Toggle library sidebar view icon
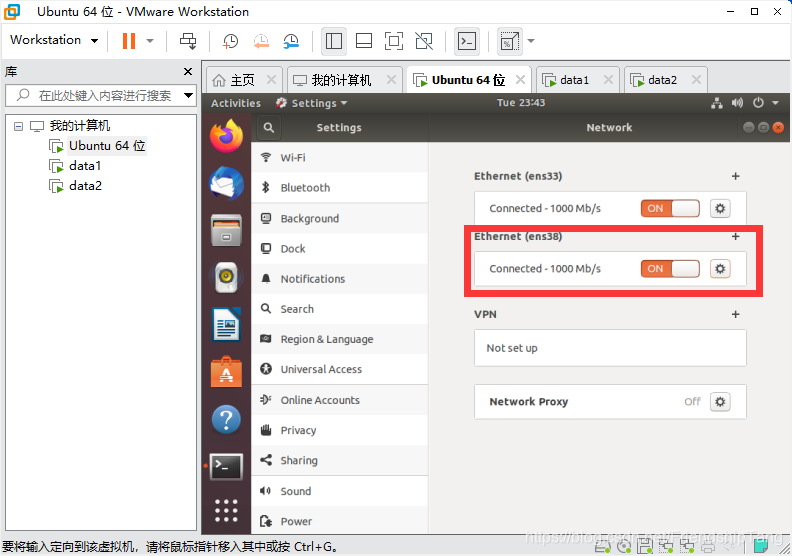Image resolution: width=792 pixels, height=556 pixels. (x=334, y=41)
